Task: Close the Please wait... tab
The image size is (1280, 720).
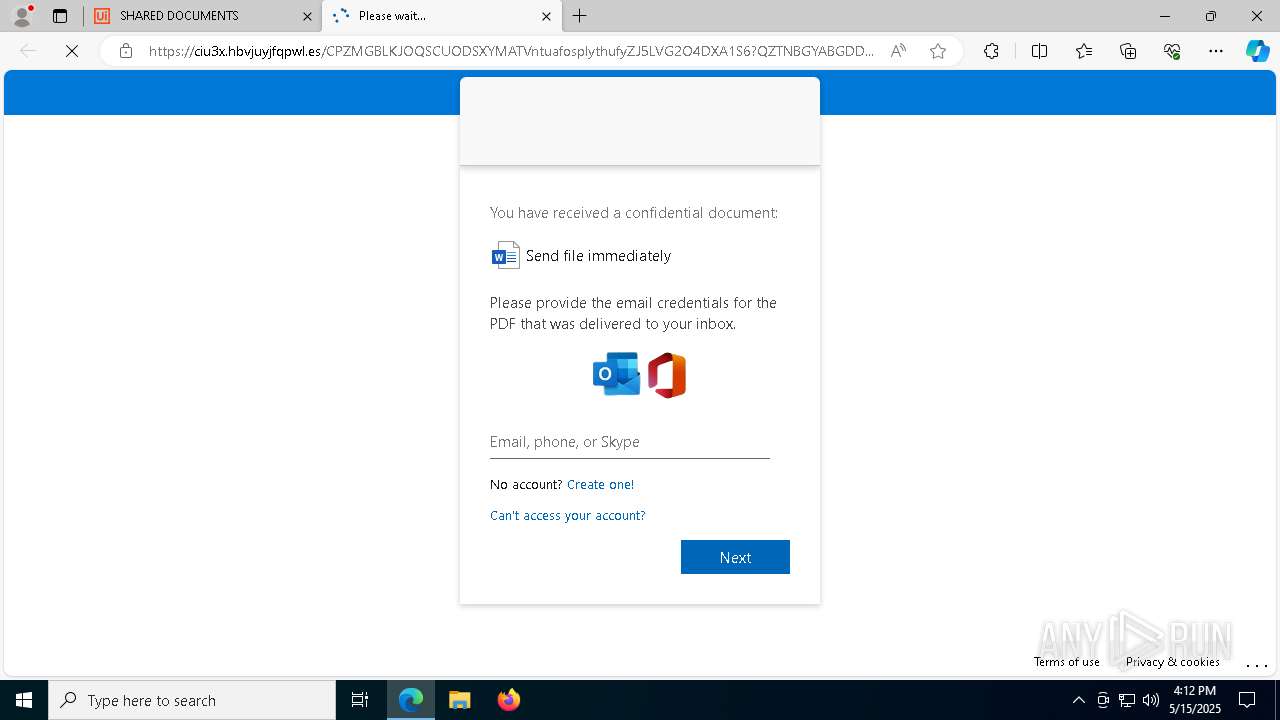Action: [546, 16]
